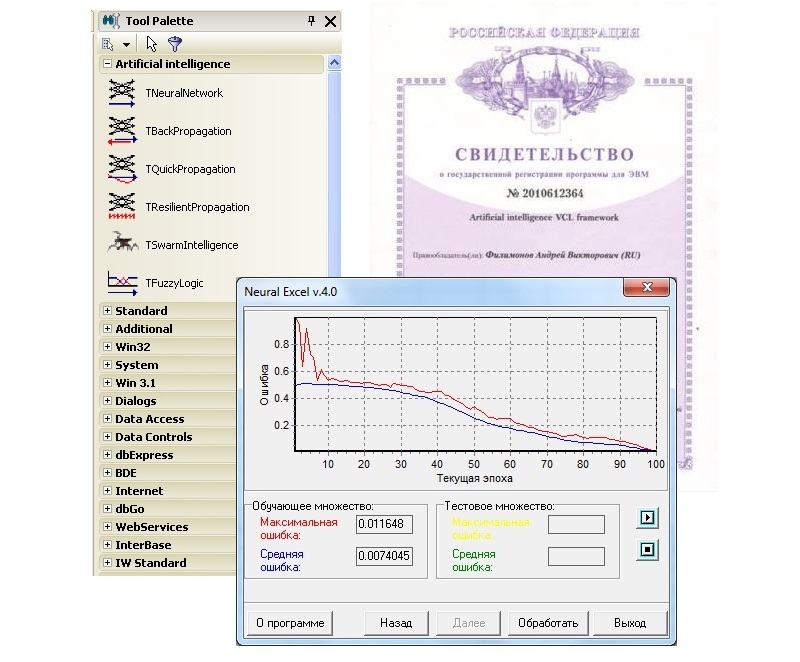
Task: Expand the Internet category
Action: click(107, 491)
